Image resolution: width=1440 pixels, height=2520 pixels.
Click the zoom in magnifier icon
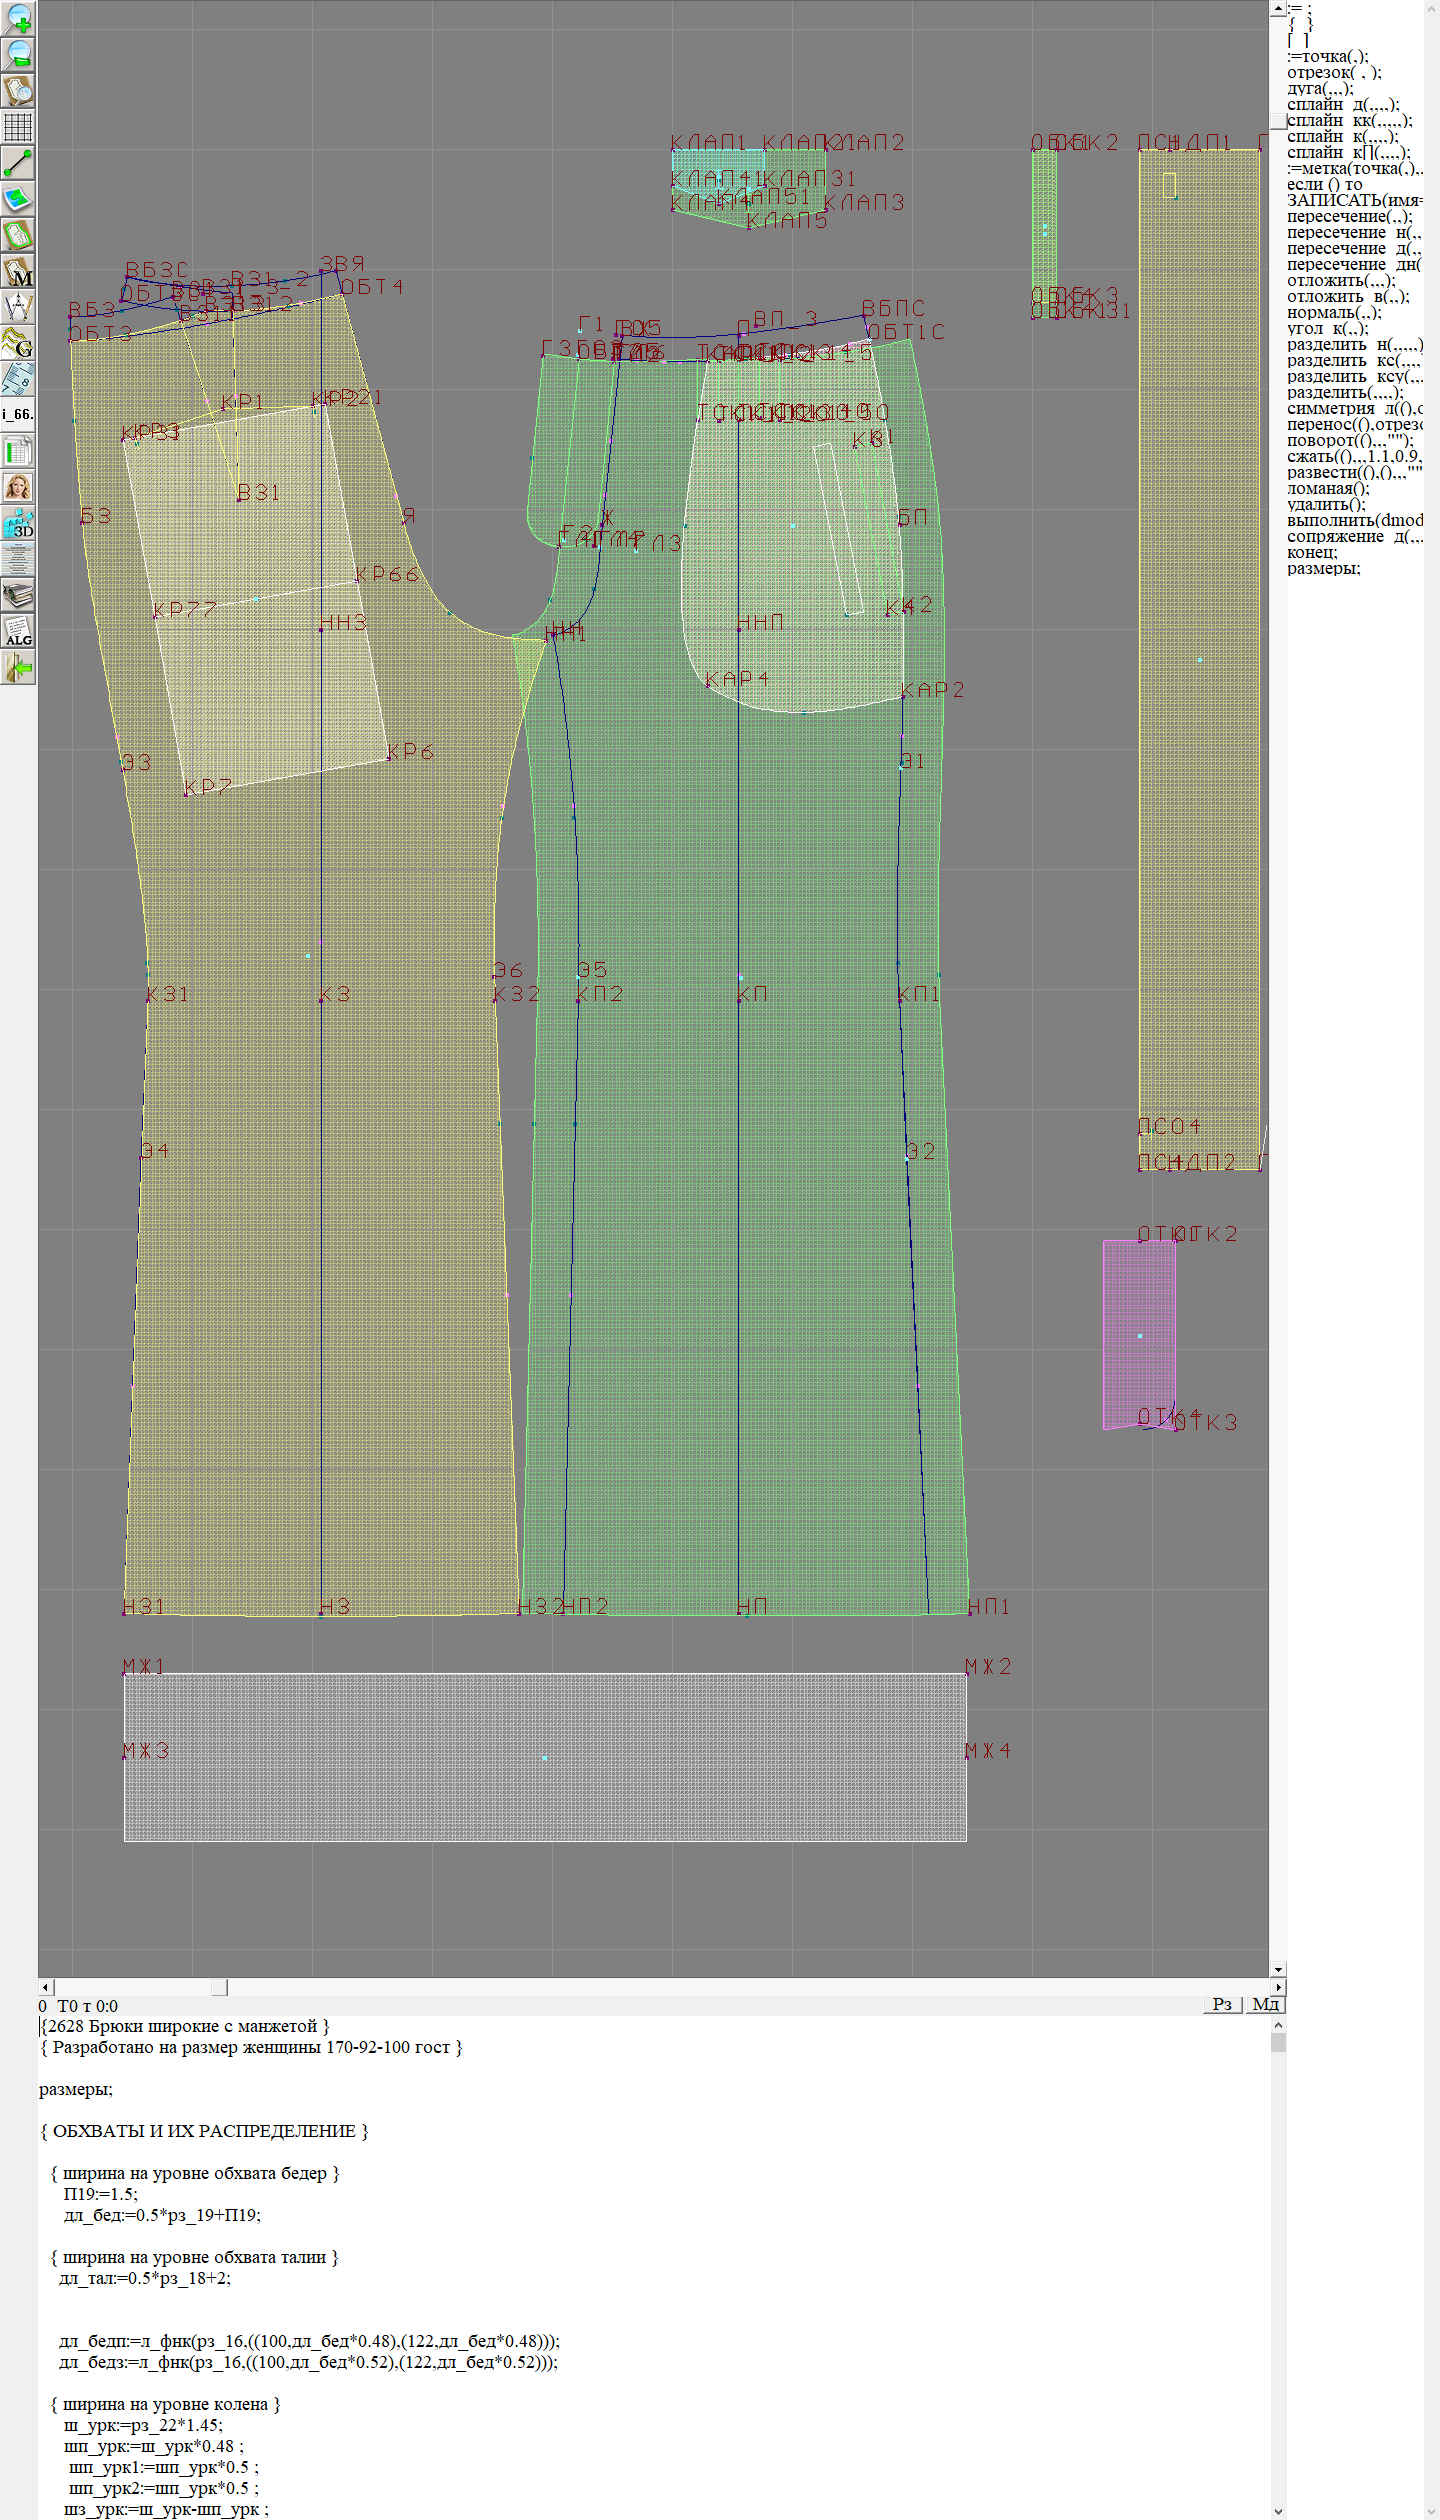pyautogui.click(x=18, y=18)
